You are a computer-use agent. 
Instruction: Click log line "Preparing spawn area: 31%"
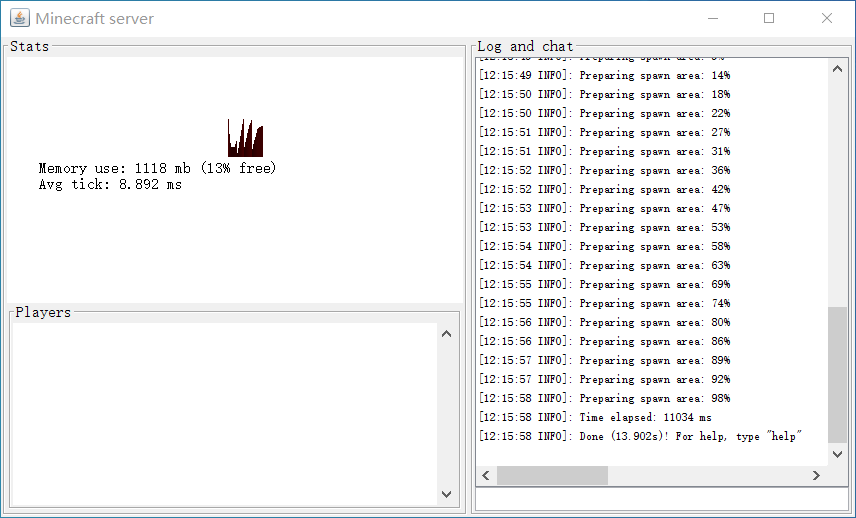click(604, 151)
